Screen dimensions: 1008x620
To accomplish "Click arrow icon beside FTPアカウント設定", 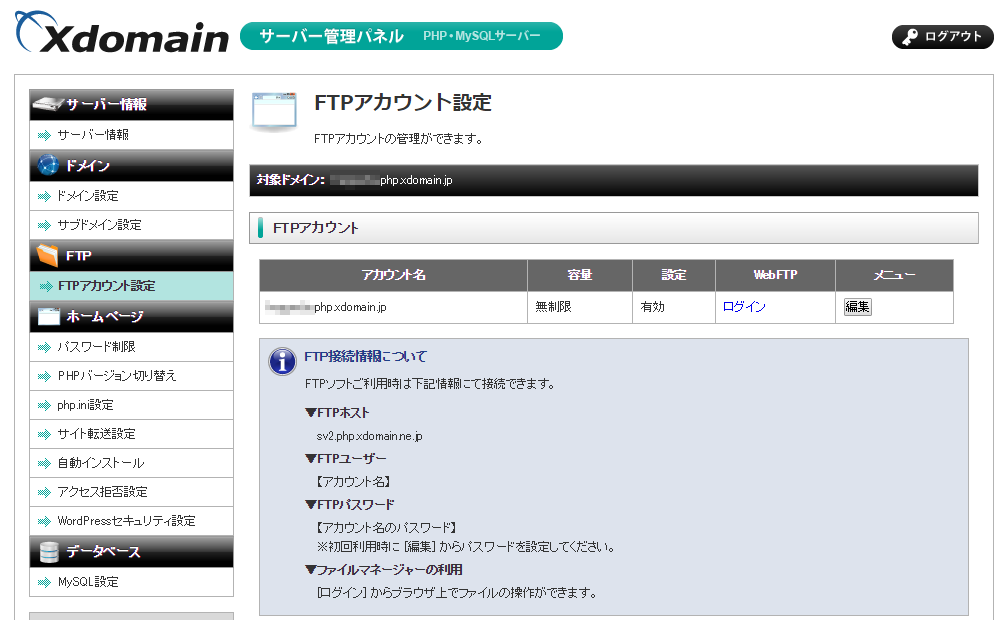I will pos(46,286).
